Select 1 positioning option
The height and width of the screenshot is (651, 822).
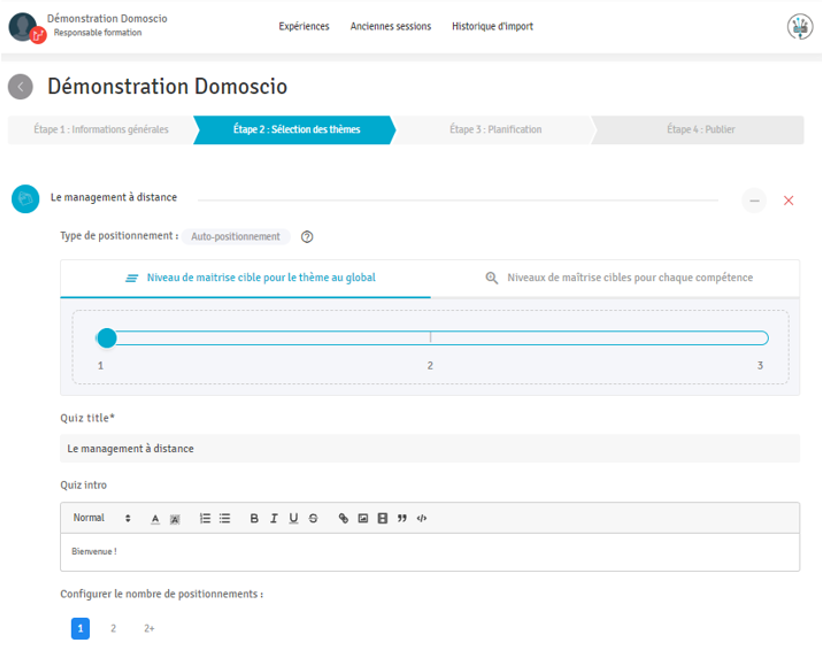tap(81, 628)
